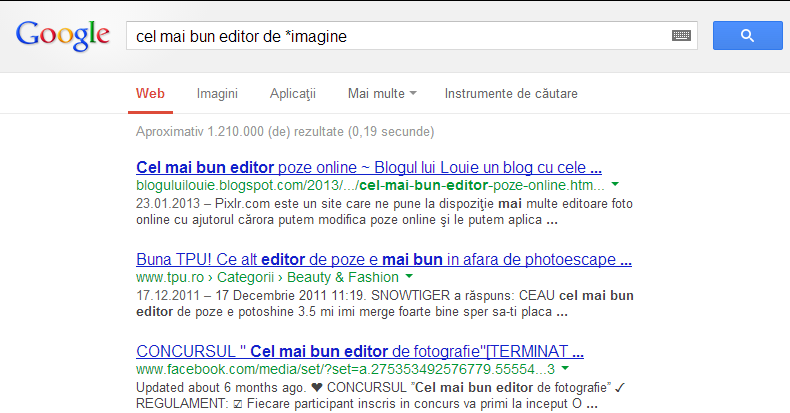This screenshot has height=413, width=790.
Task: Open the CONCURSUL Cel mai bun editor result
Action: tap(360, 351)
